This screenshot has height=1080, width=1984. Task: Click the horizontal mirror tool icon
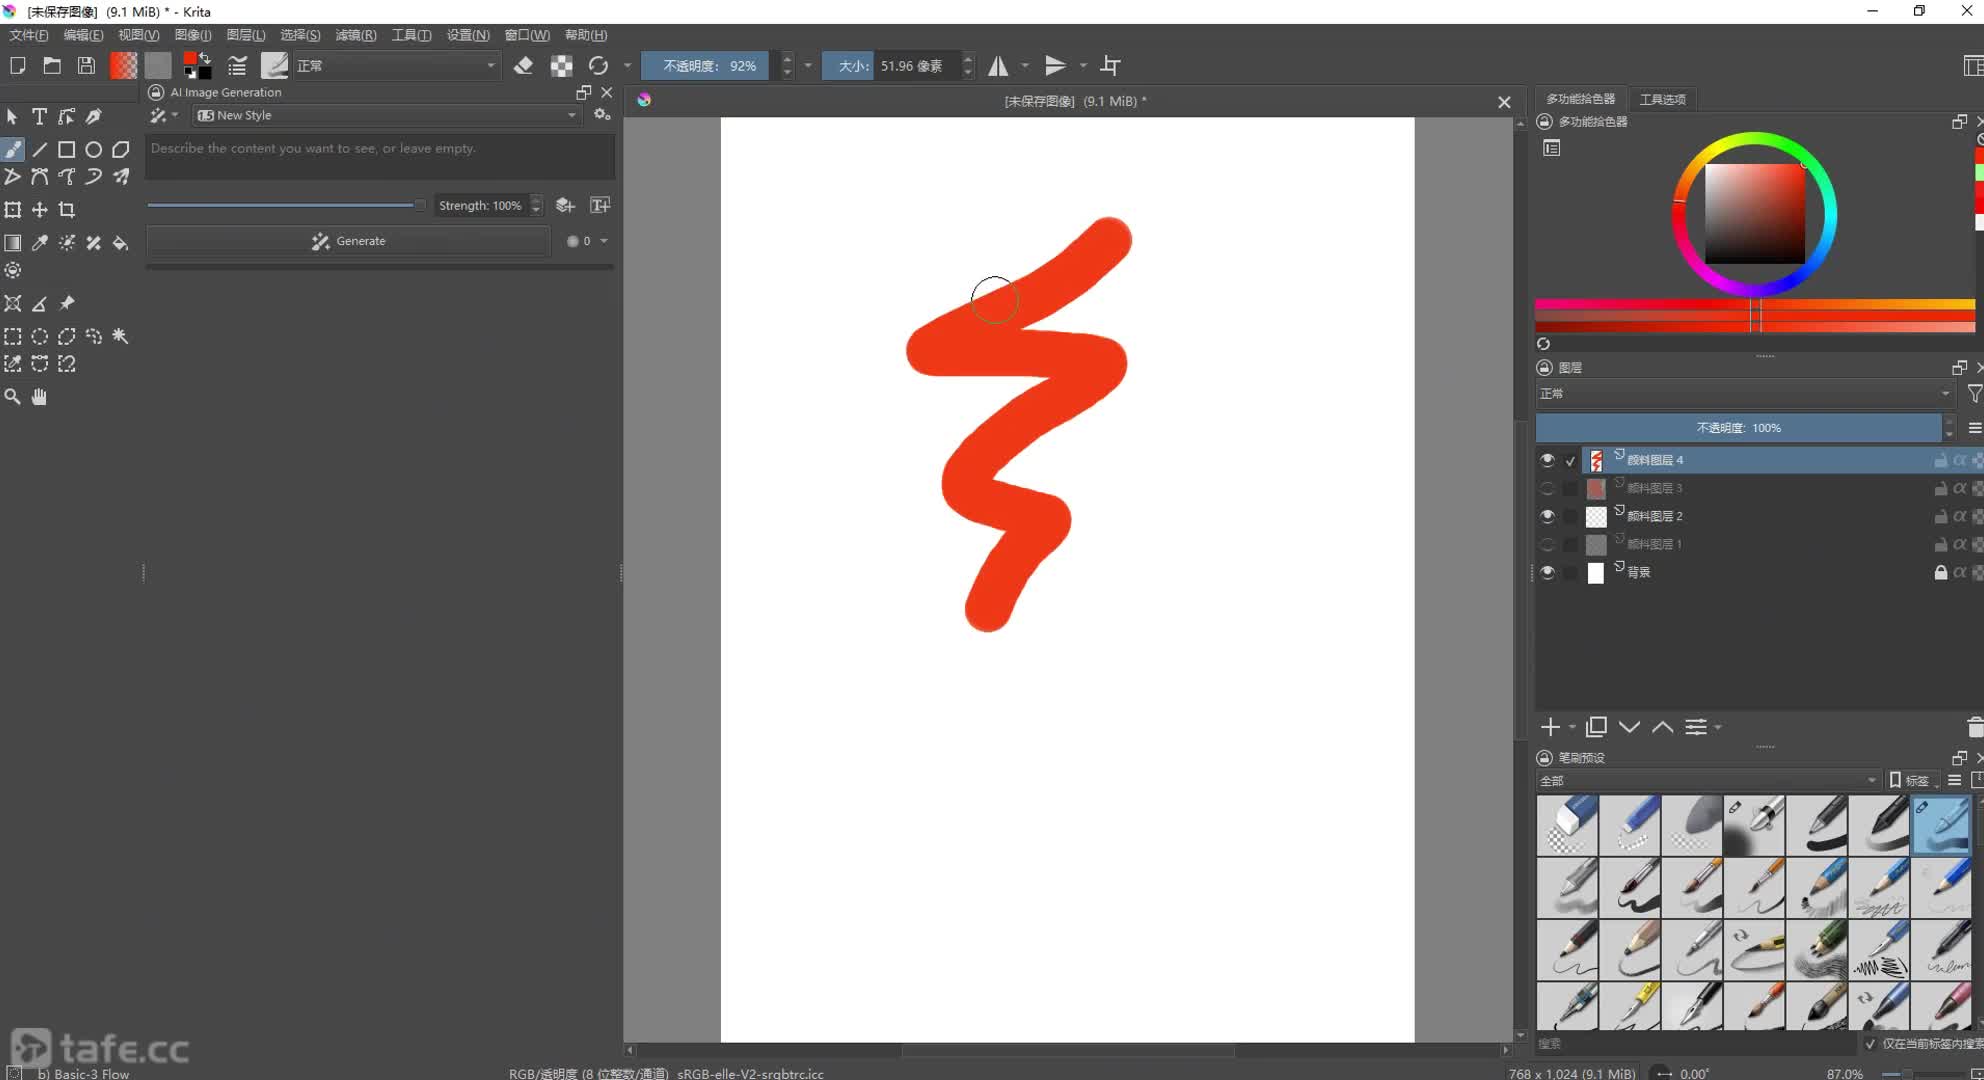click(998, 66)
